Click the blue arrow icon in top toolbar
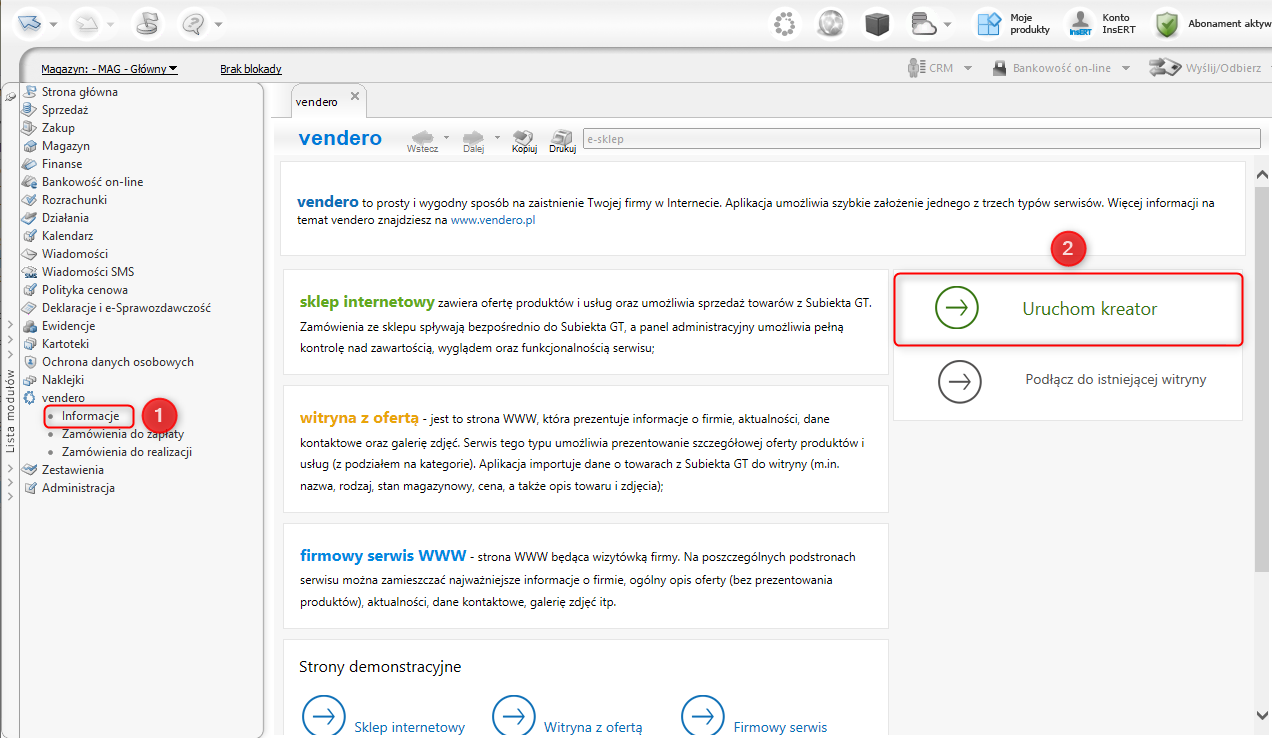The image size is (1272, 738). pyautogui.click(x=27, y=22)
